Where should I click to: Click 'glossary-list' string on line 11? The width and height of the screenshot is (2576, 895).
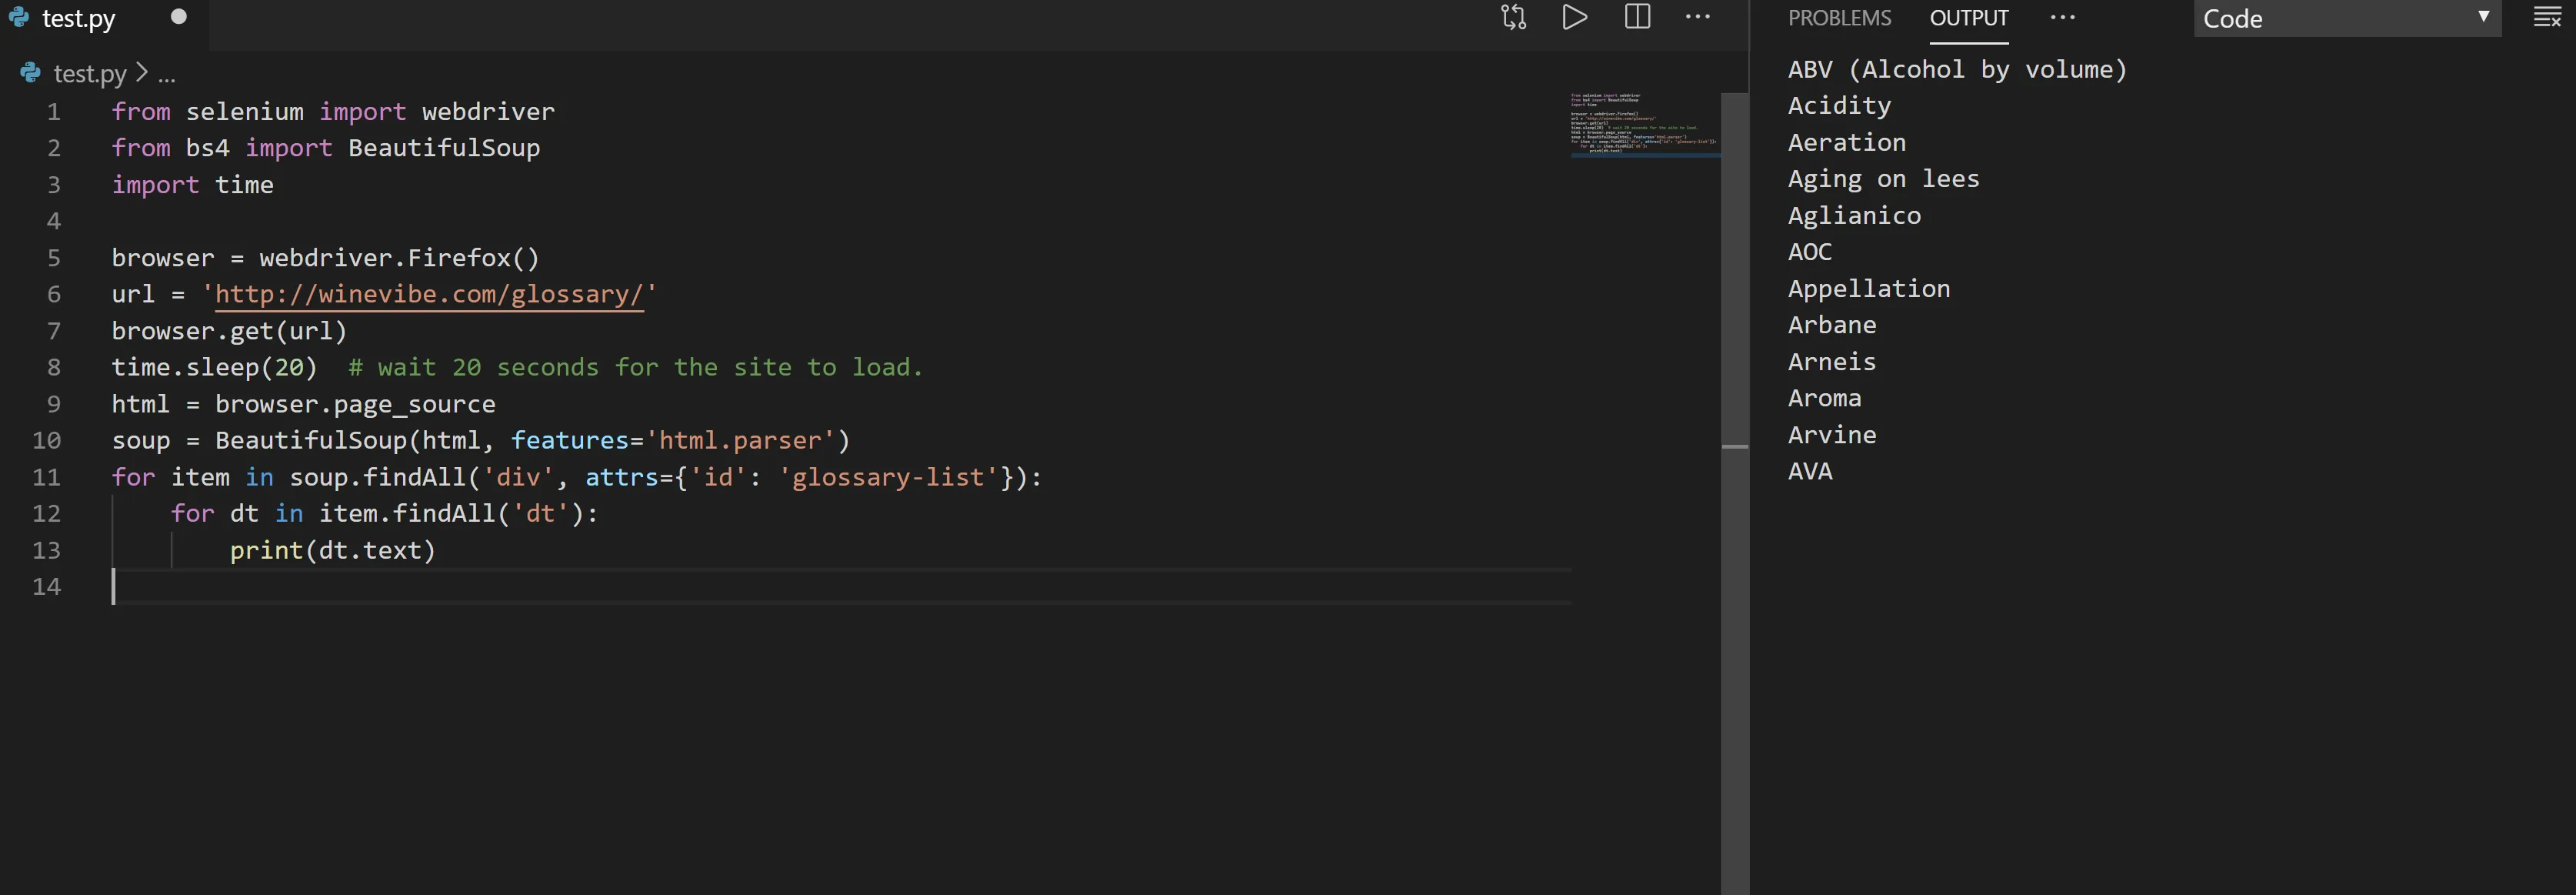(888, 478)
